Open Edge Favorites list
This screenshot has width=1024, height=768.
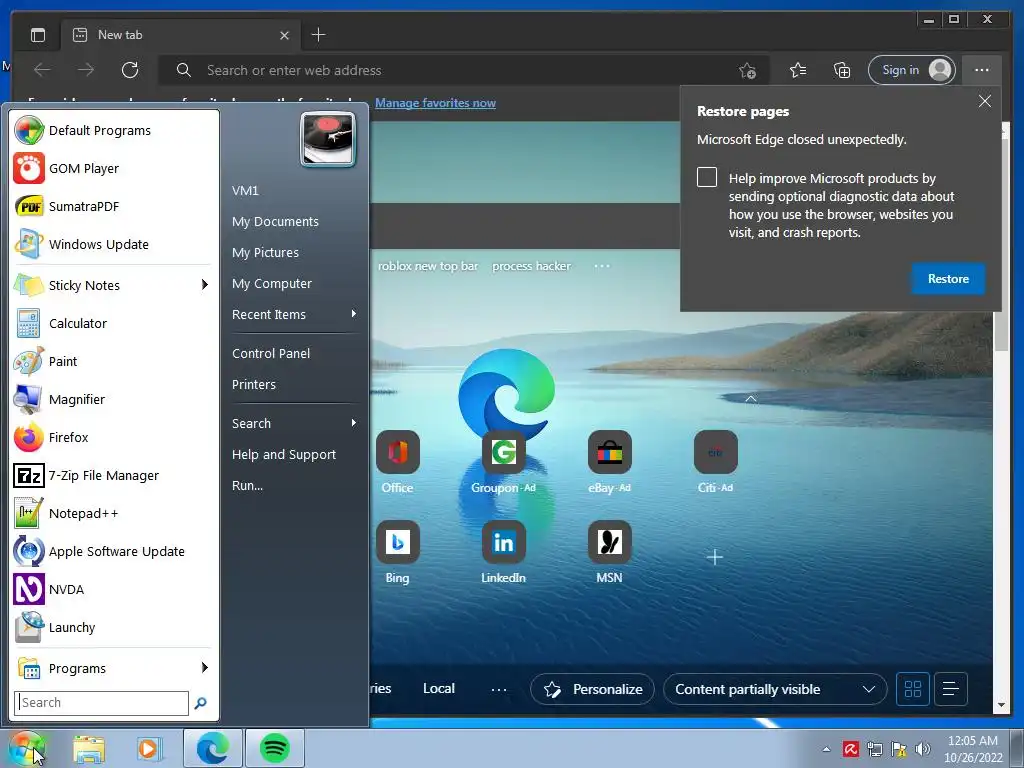pos(798,70)
